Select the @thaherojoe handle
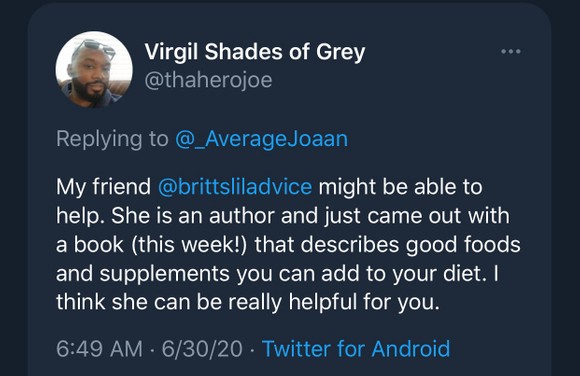The width and height of the screenshot is (580, 376). pyautogui.click(x=208, y=80)
